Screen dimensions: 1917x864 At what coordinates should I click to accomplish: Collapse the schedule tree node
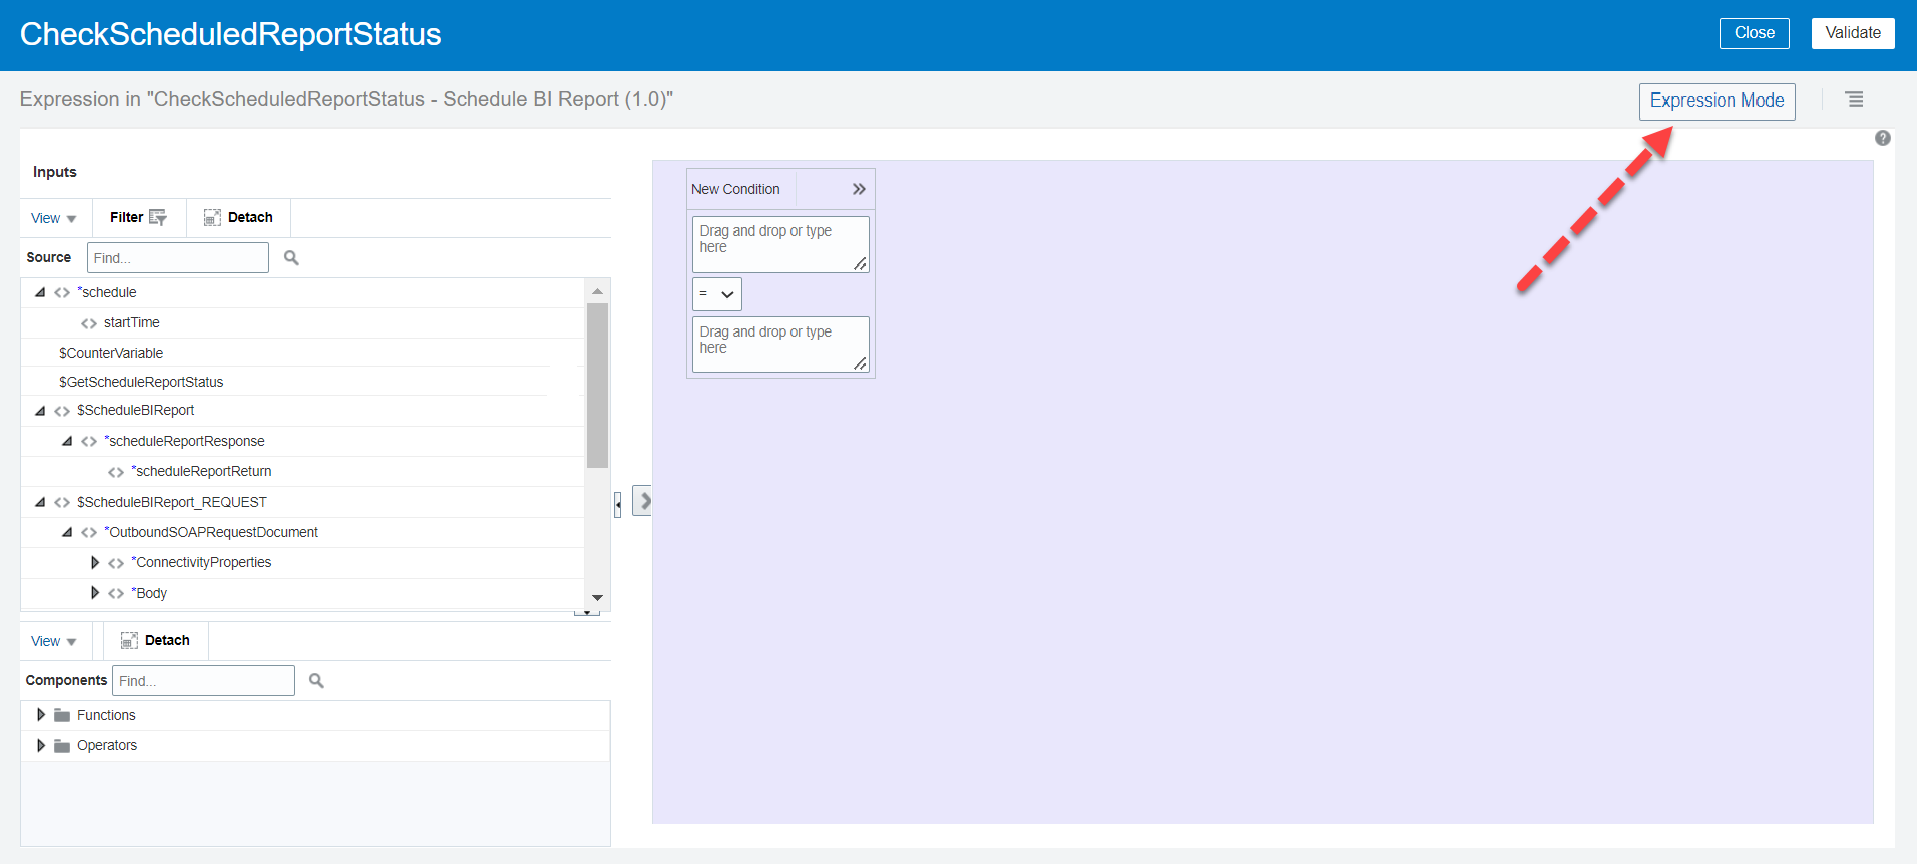click(x=40, y=292)
